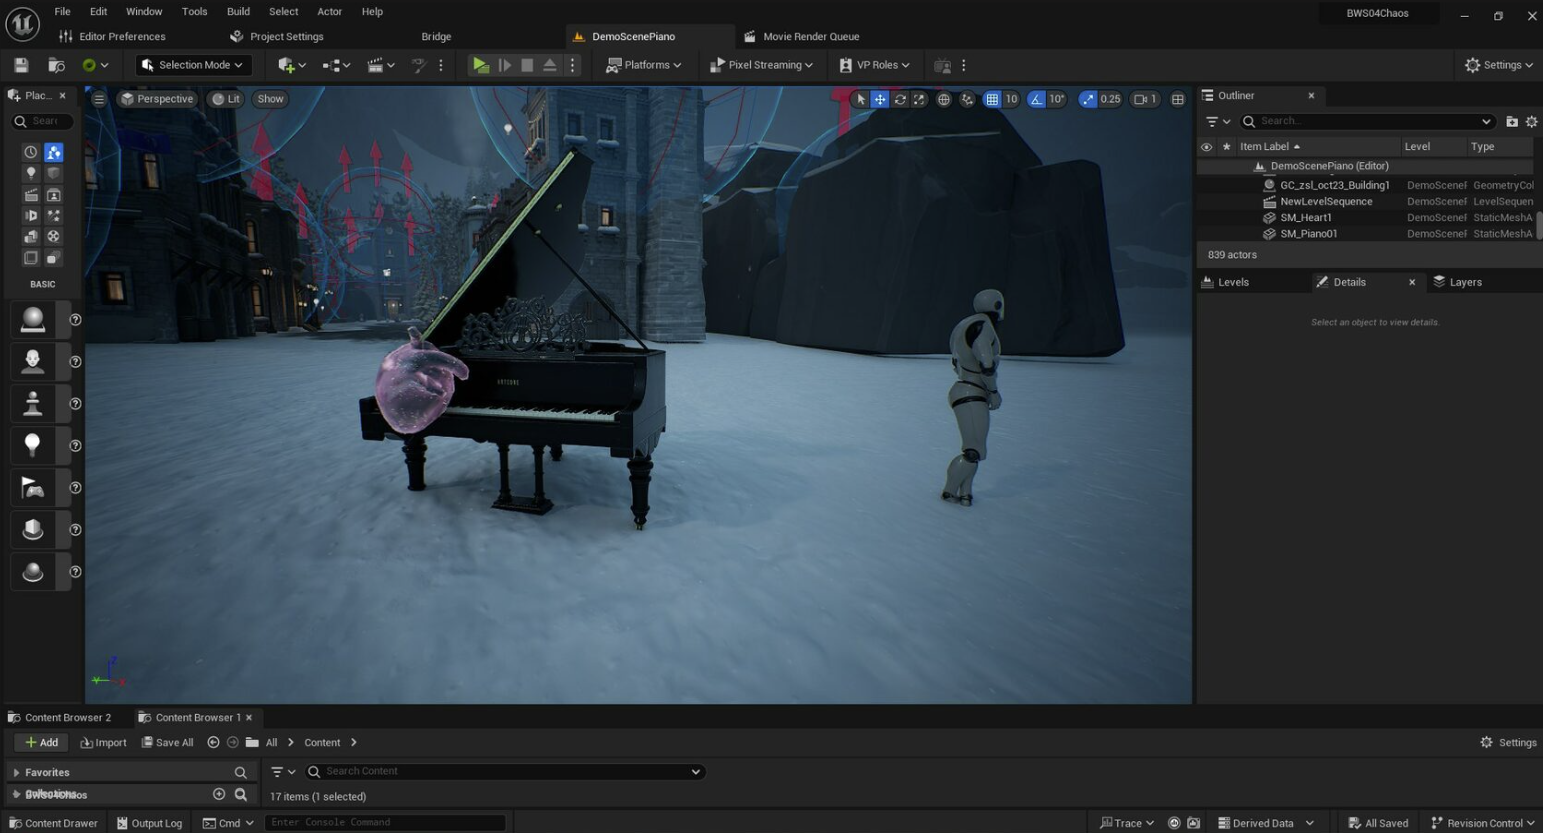
Task: Expand the Favorites section in Content Browser
Action: (17, 772)
